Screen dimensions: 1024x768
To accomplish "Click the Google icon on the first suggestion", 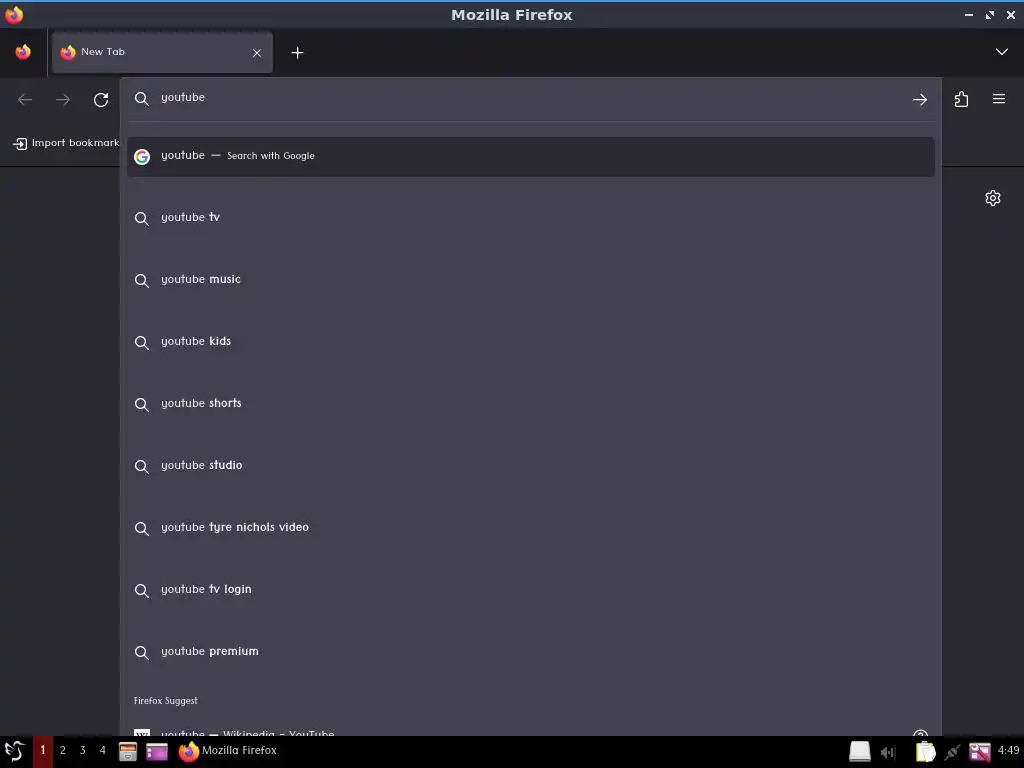I will point(142,157).
